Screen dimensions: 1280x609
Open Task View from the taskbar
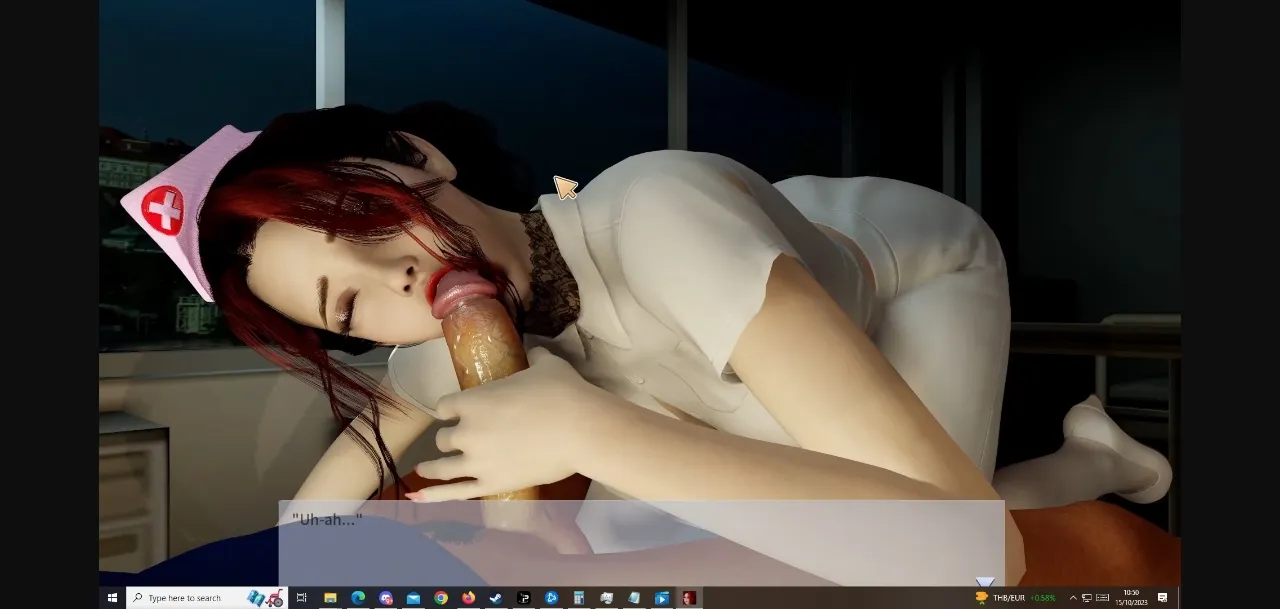[x=300, y=597]
